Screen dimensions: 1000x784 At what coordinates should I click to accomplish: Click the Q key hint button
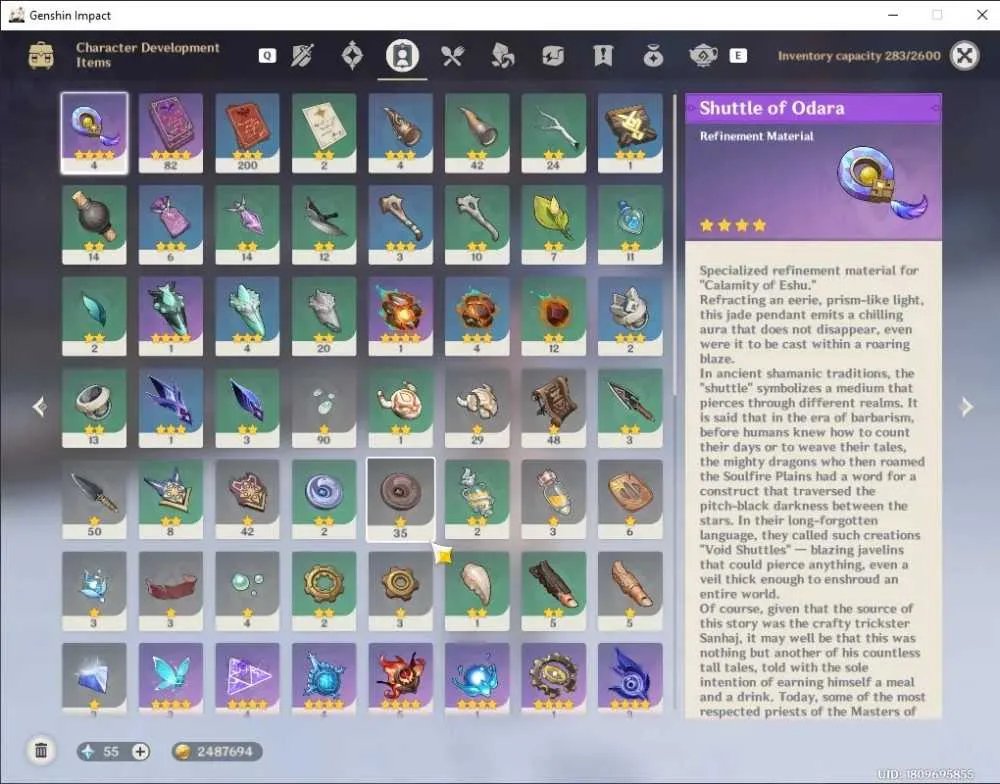click(x=267, y=55)
